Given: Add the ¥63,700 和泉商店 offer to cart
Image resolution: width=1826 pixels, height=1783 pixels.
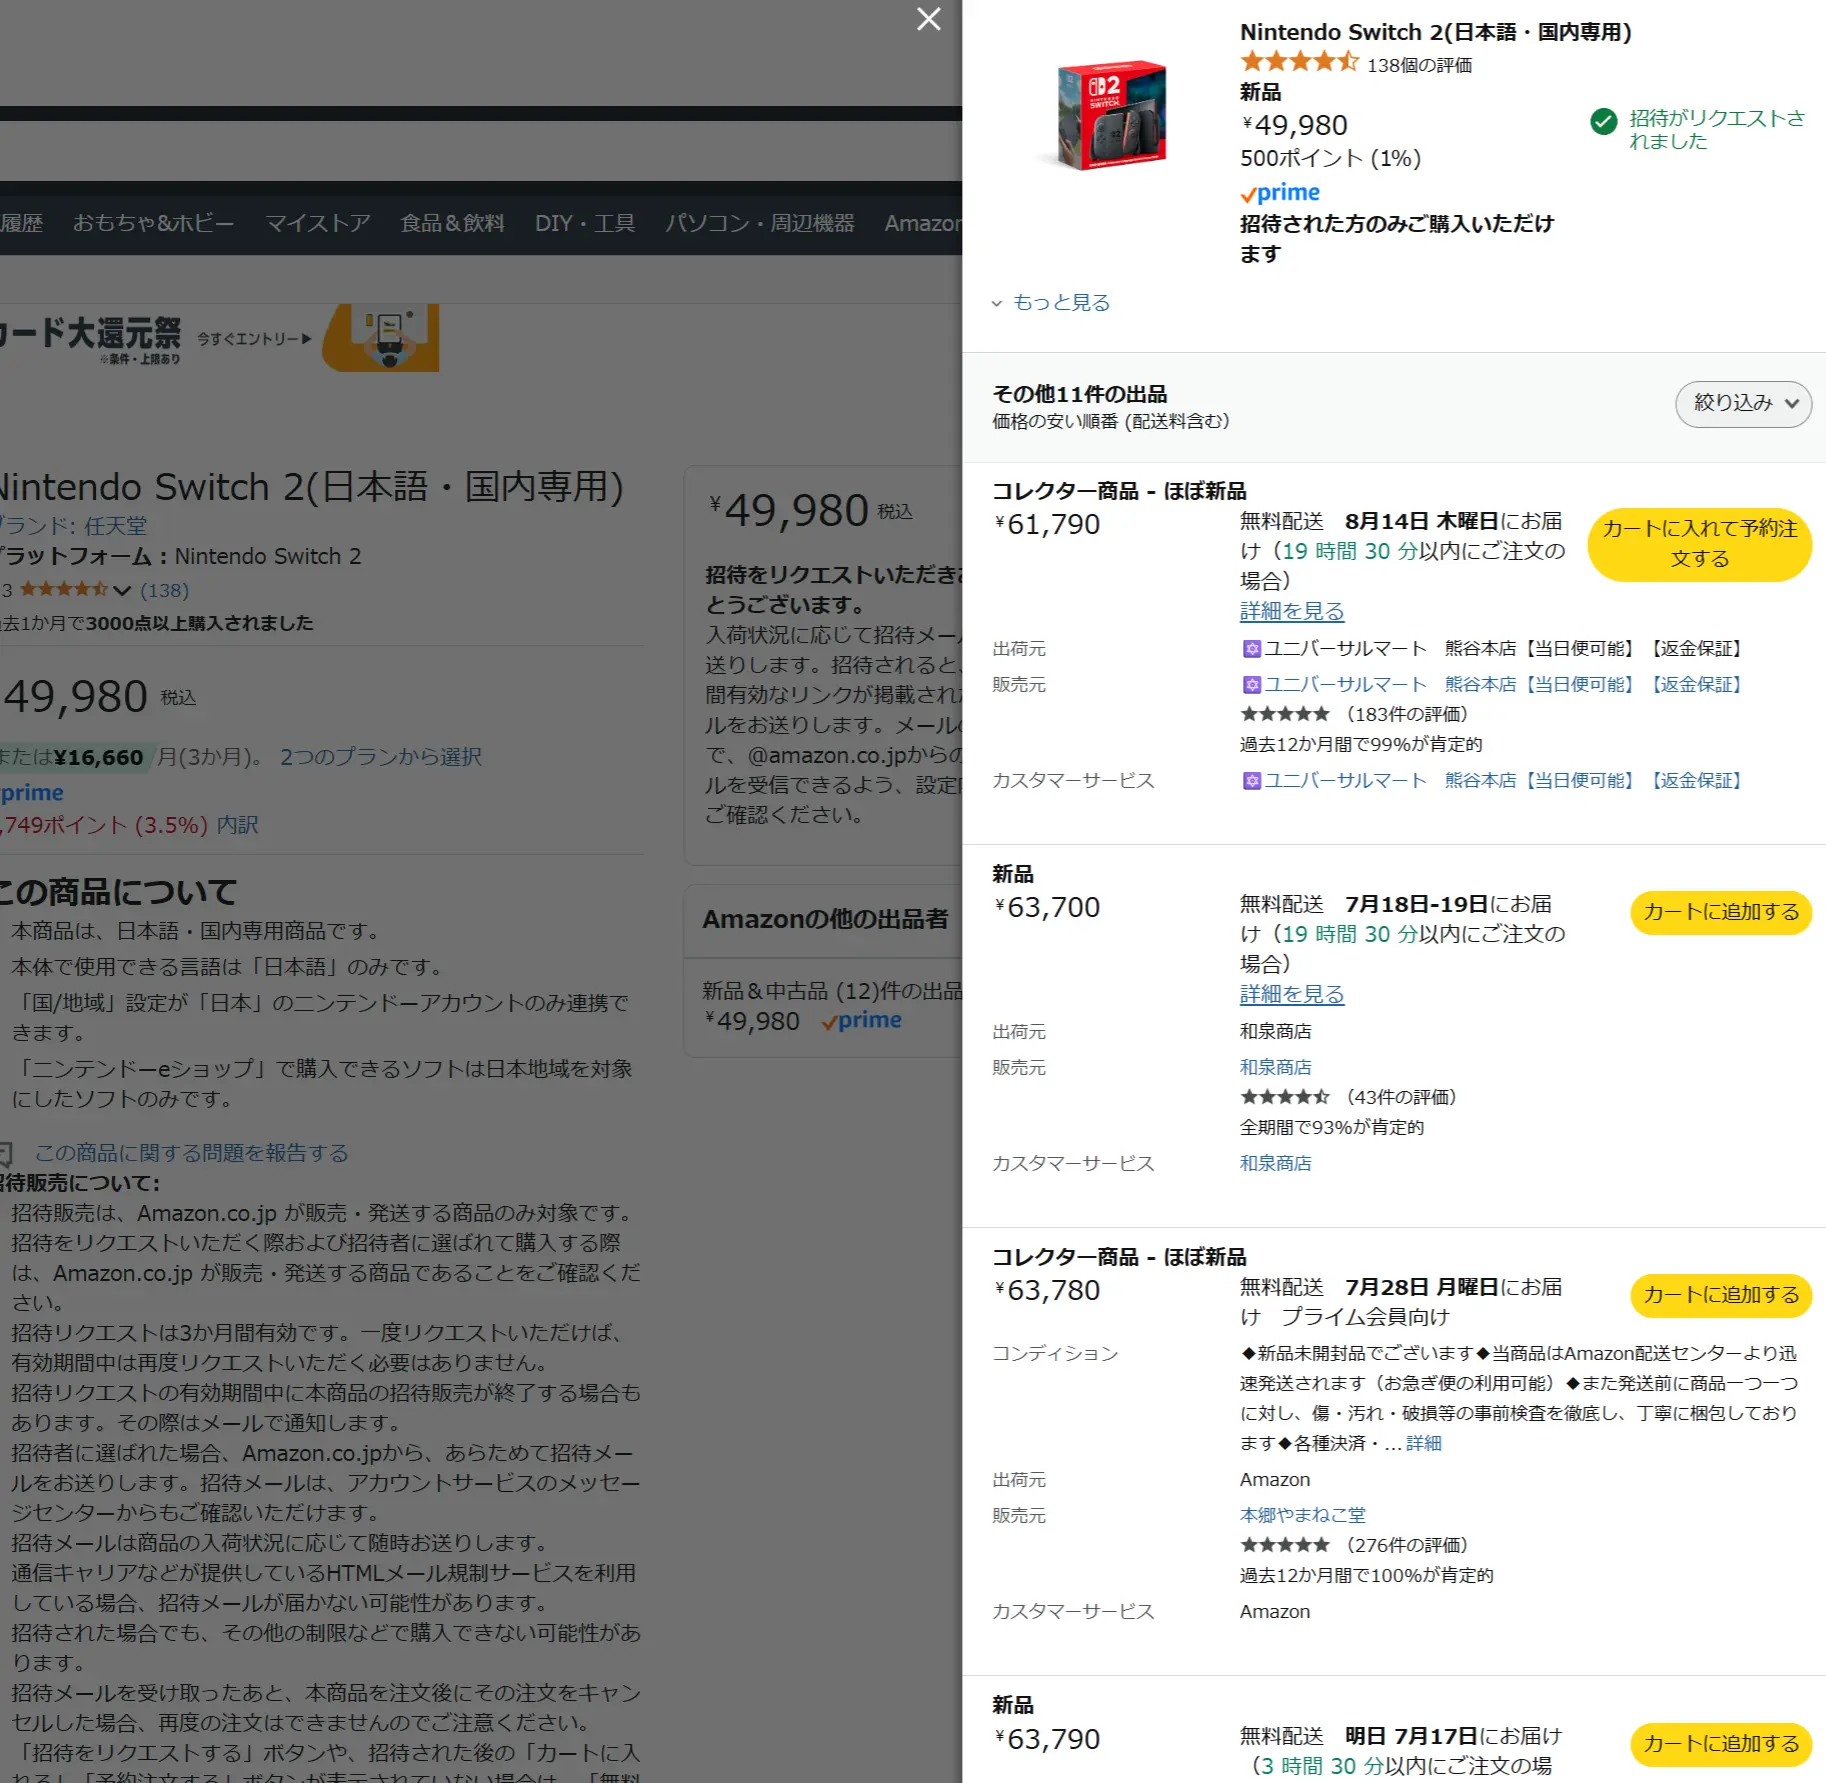Looking at the screenshot, I should coord(1720,912).
